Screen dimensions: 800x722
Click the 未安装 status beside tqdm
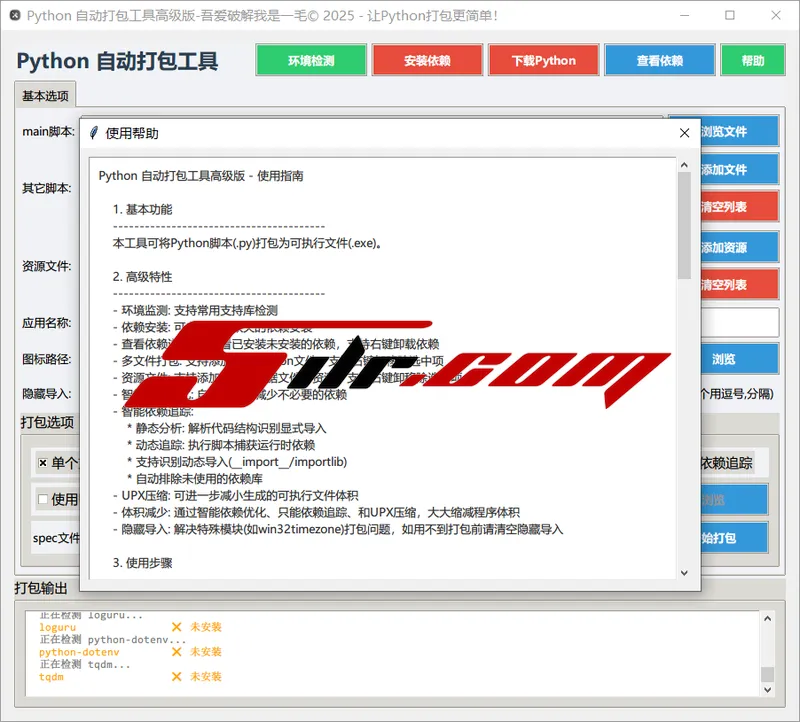click(x=206, y=677)
